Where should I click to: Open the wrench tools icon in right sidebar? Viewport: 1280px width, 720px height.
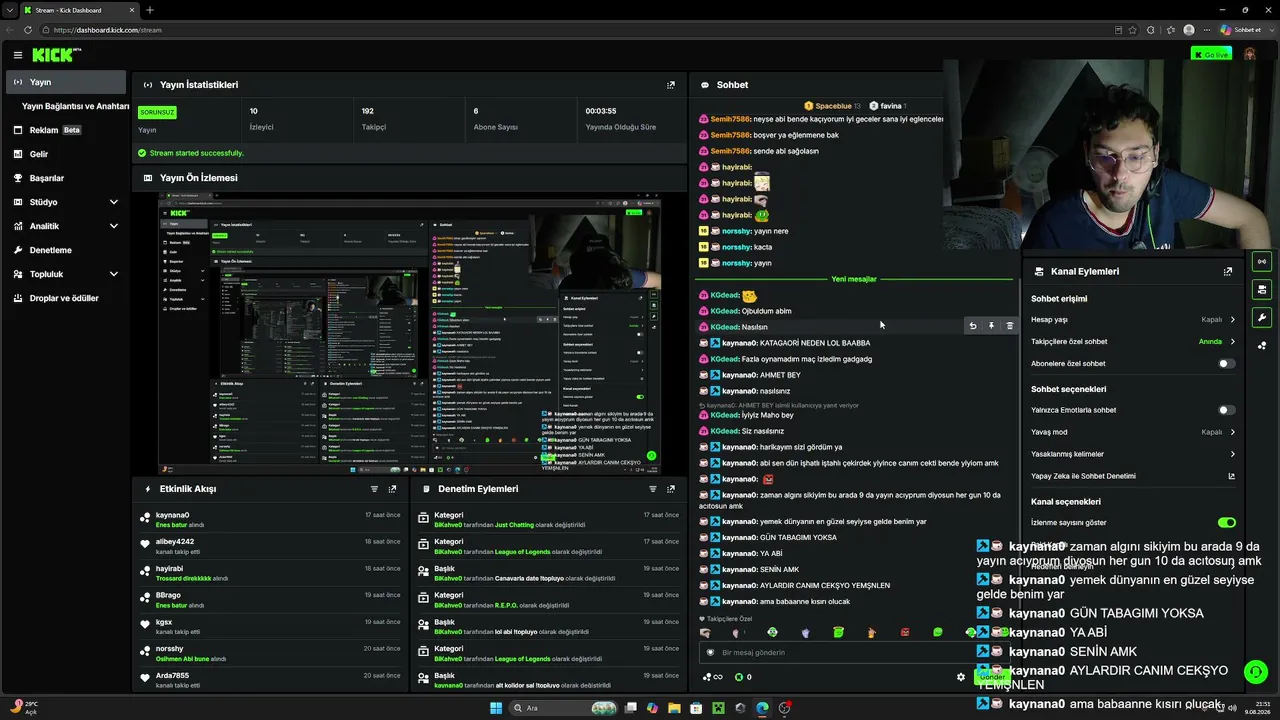coord(1262,318)
